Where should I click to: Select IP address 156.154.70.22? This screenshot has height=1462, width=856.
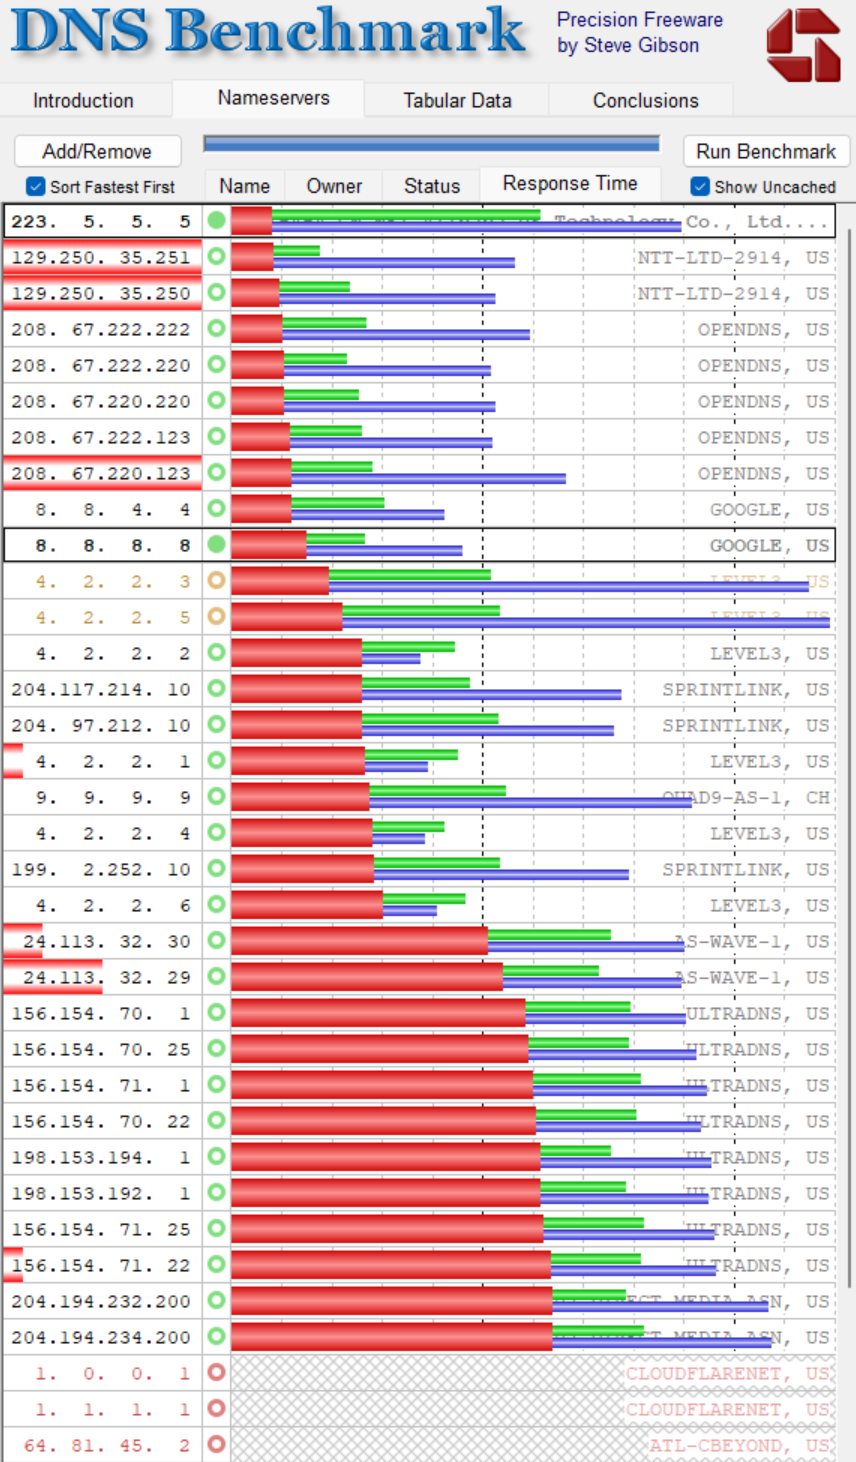click(x=101, y=1121)
